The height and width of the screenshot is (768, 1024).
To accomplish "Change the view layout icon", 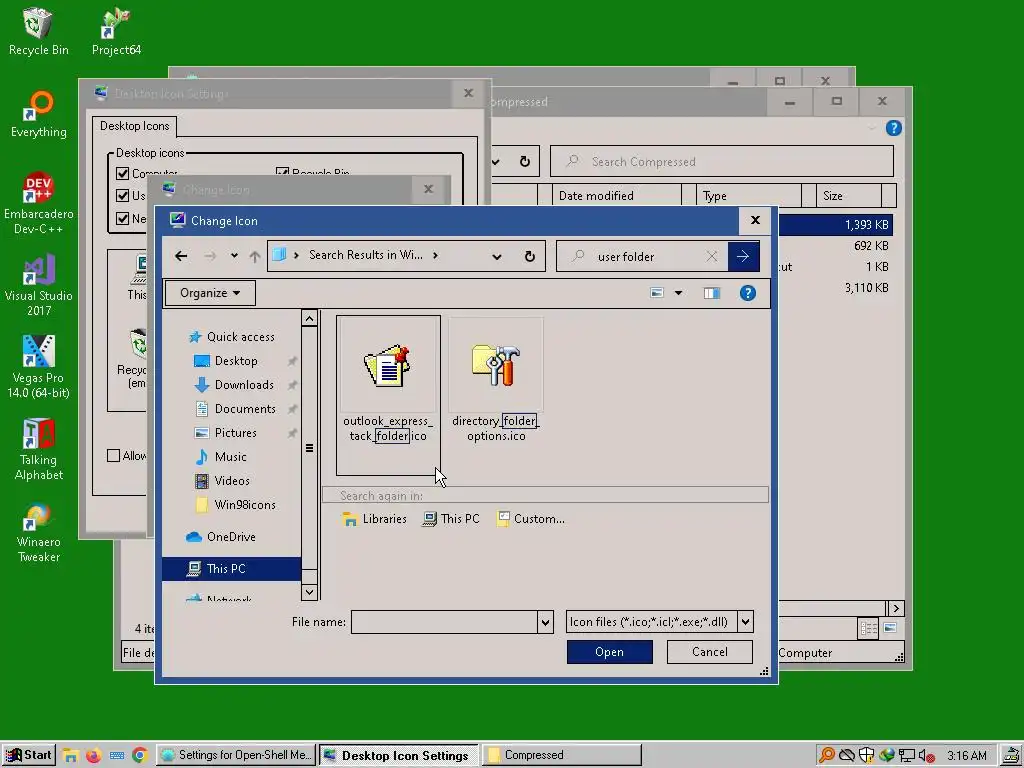I will coord(657,293).
